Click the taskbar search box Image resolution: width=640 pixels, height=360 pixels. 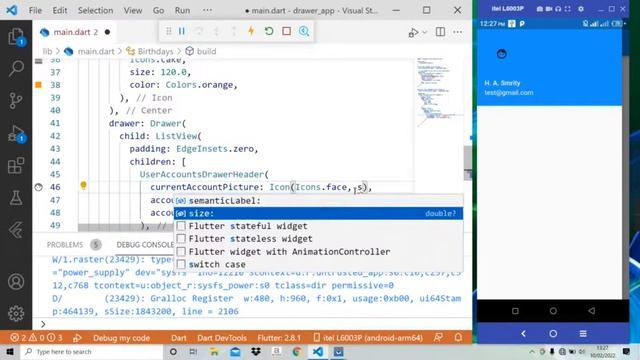tap(91, 351)
